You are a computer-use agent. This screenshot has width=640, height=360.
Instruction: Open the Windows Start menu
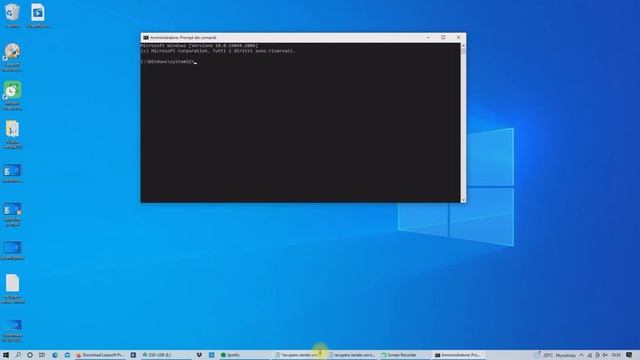(x=6, y=355)
